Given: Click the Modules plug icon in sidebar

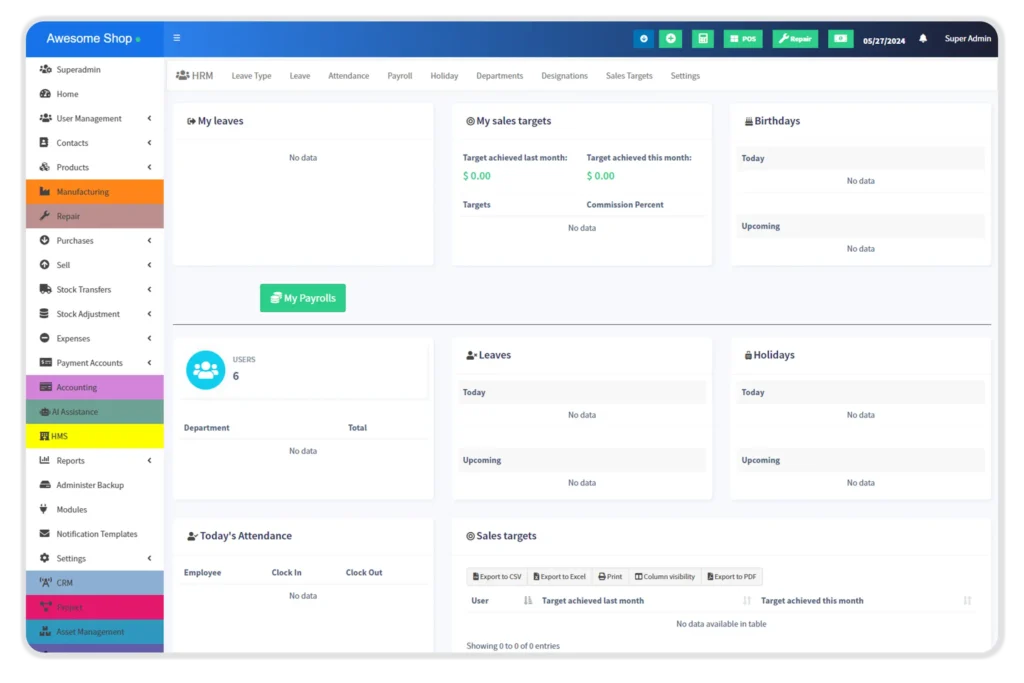Looking at the screenshot, I should pos(45,510).
